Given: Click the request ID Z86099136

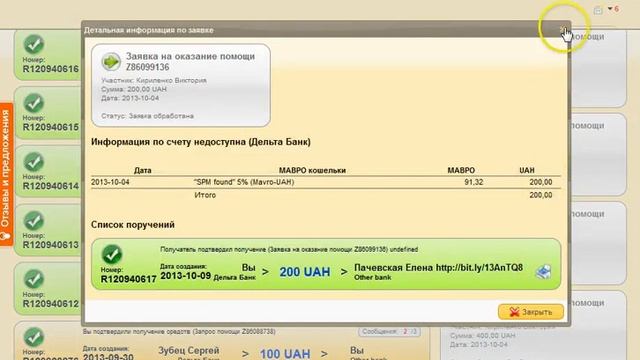Looking at the screenshot, I should tap(147, 67).
